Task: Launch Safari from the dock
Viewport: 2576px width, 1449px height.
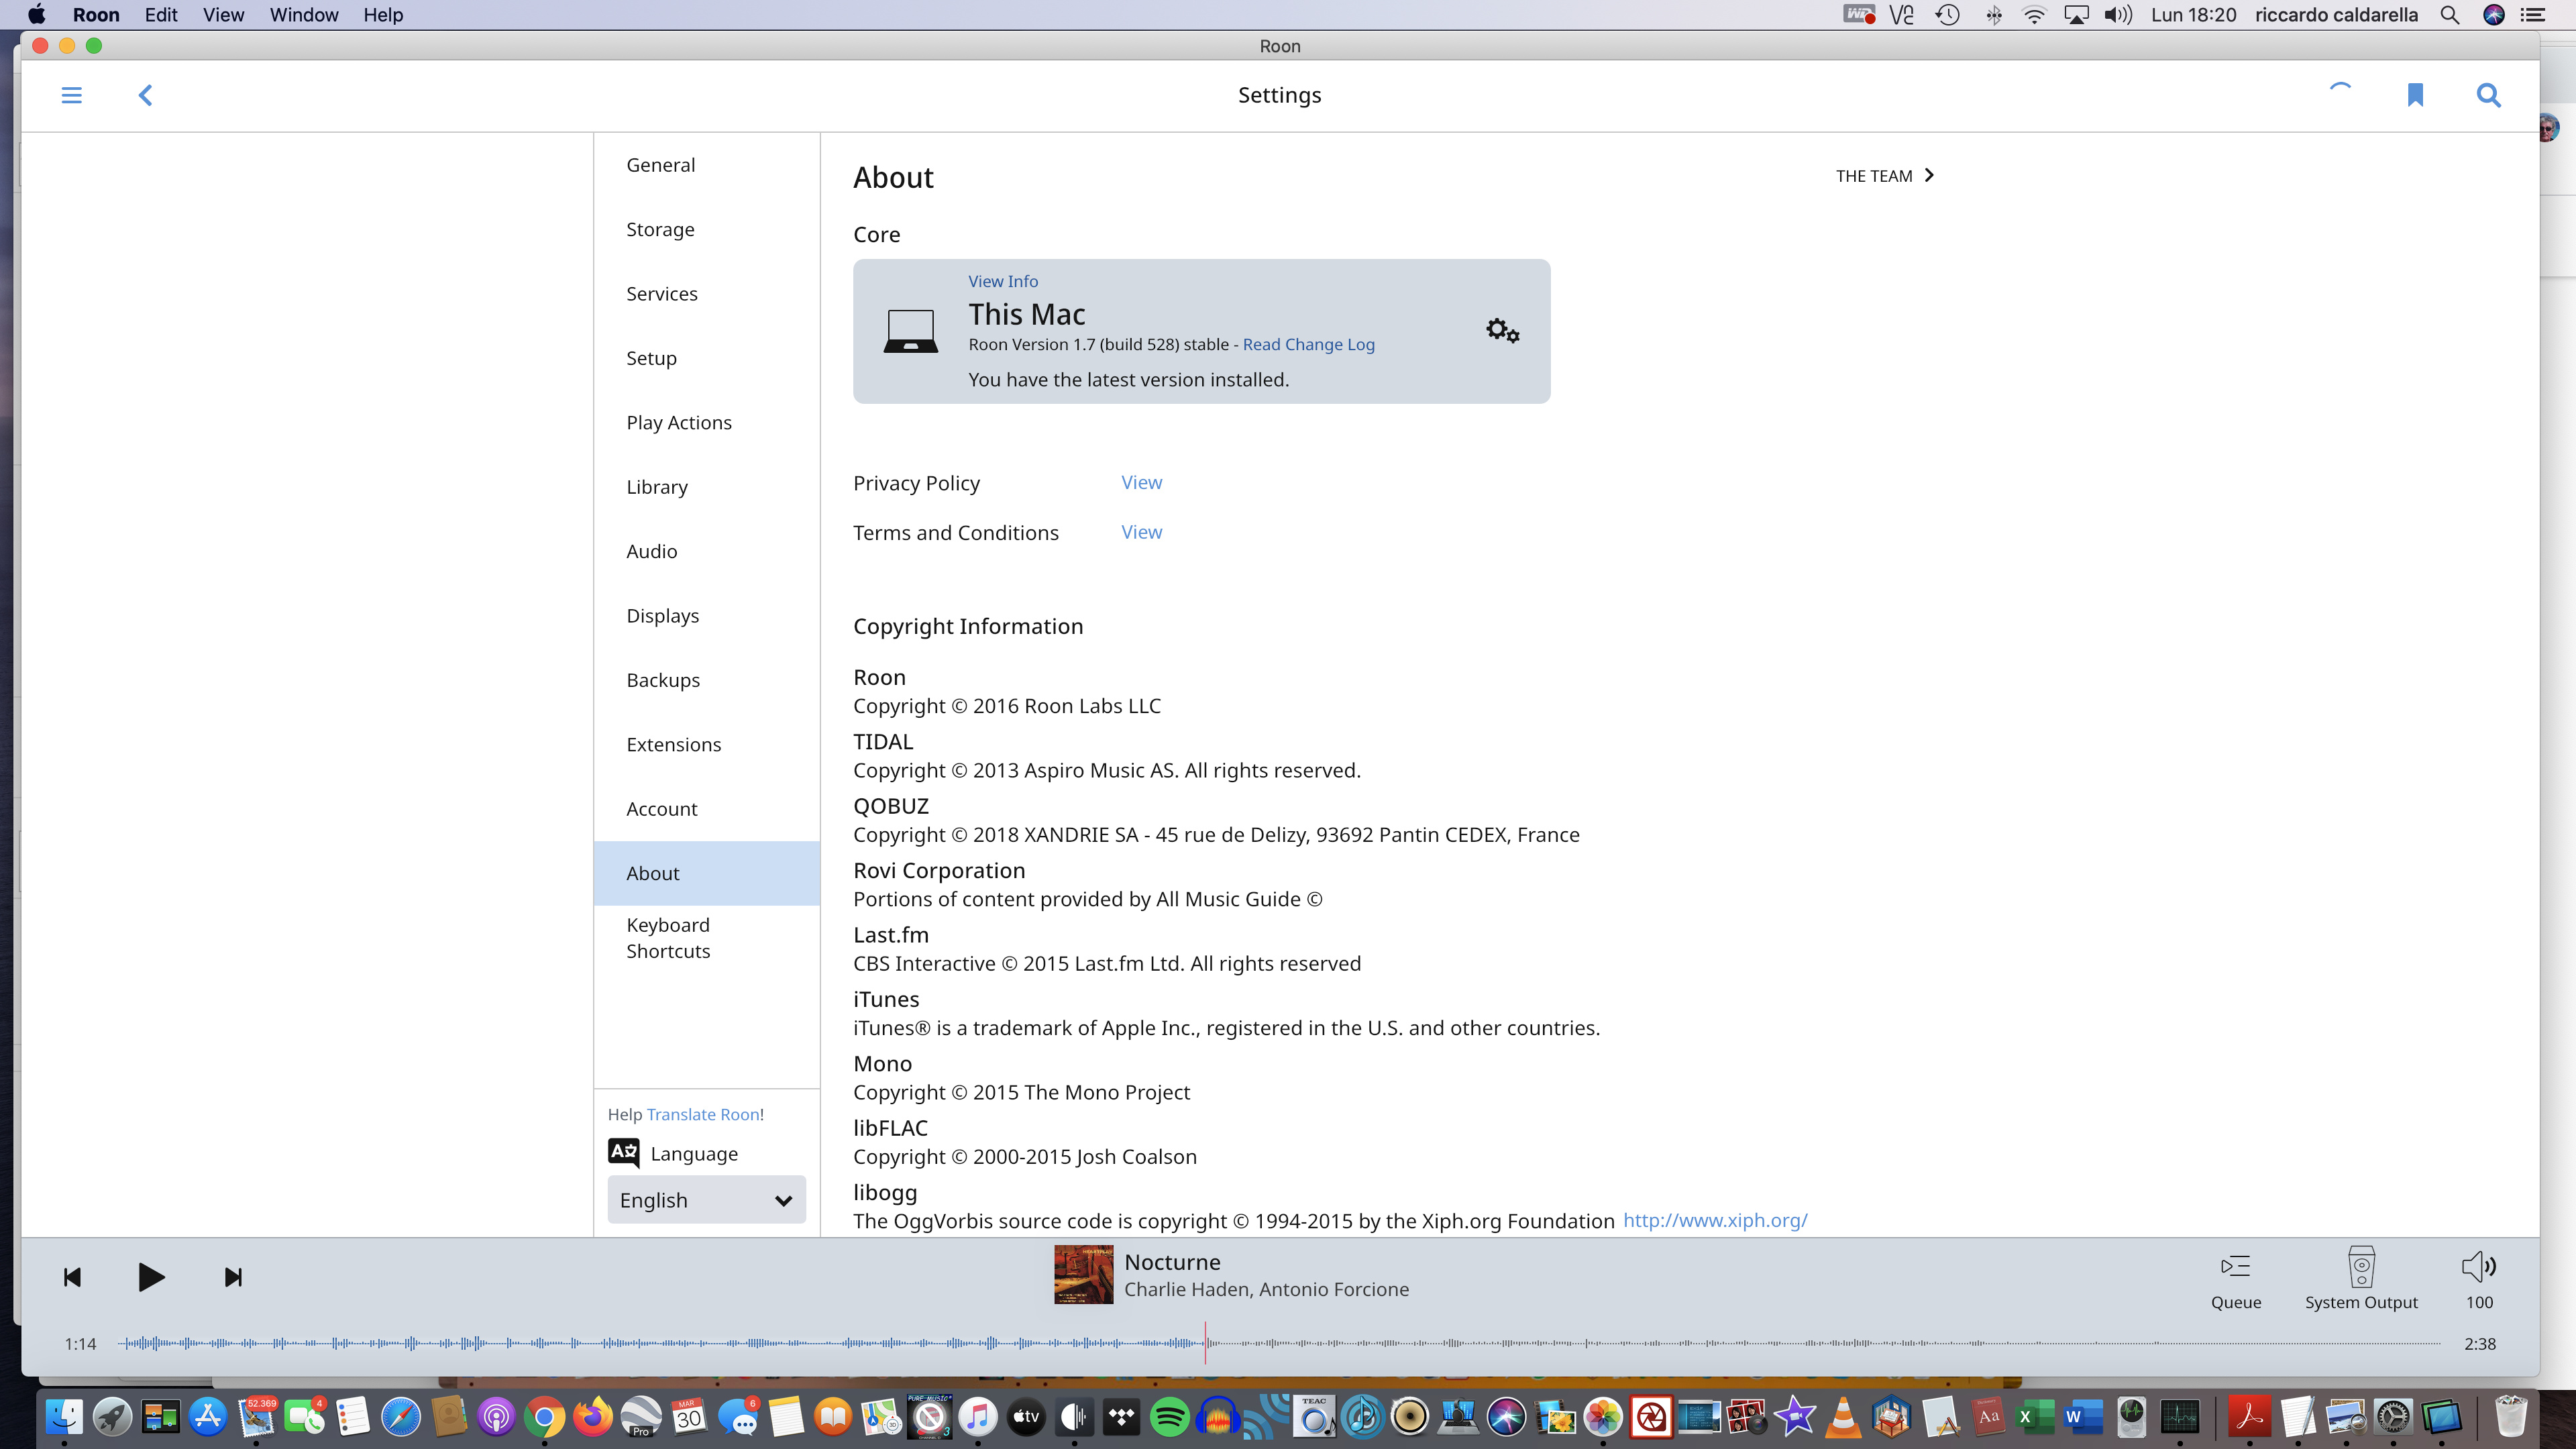Action: coord(401,1417)
